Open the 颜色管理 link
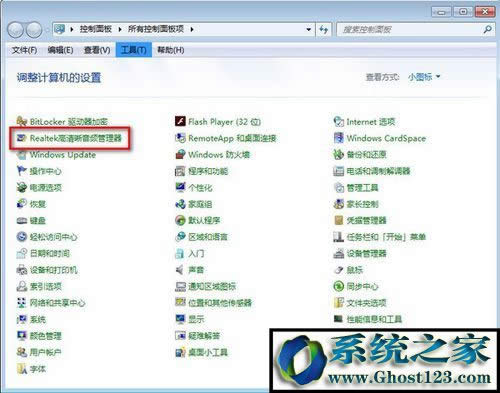The height and width of the screenshot is (393, 500). point(46,336)
